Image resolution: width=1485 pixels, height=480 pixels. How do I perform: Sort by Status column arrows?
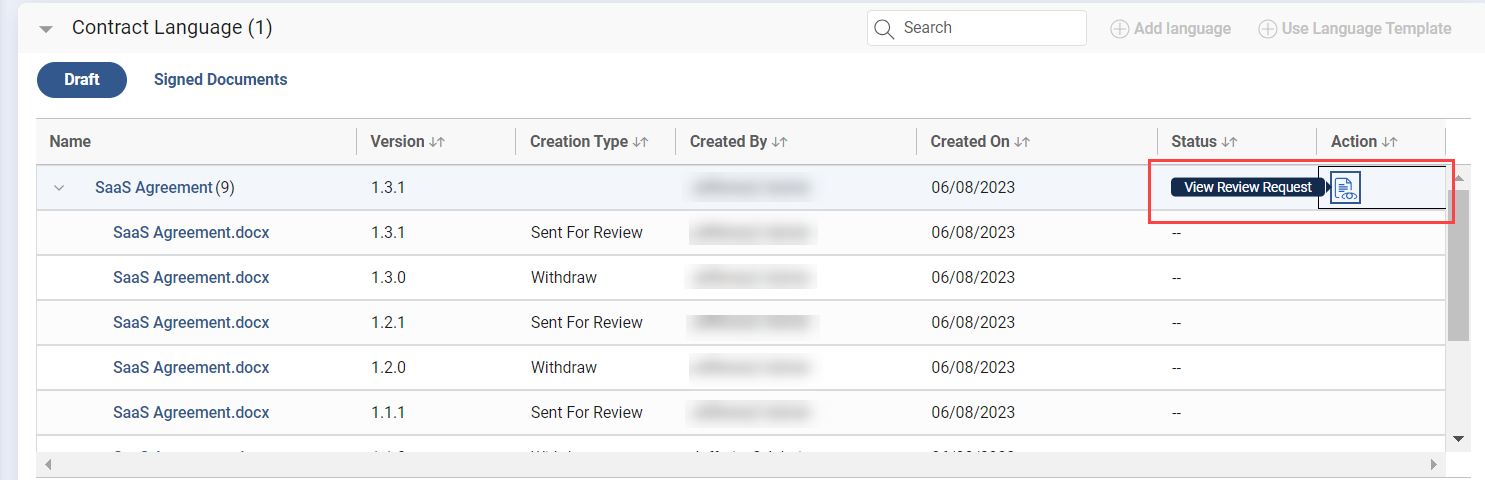point(1229,142)
